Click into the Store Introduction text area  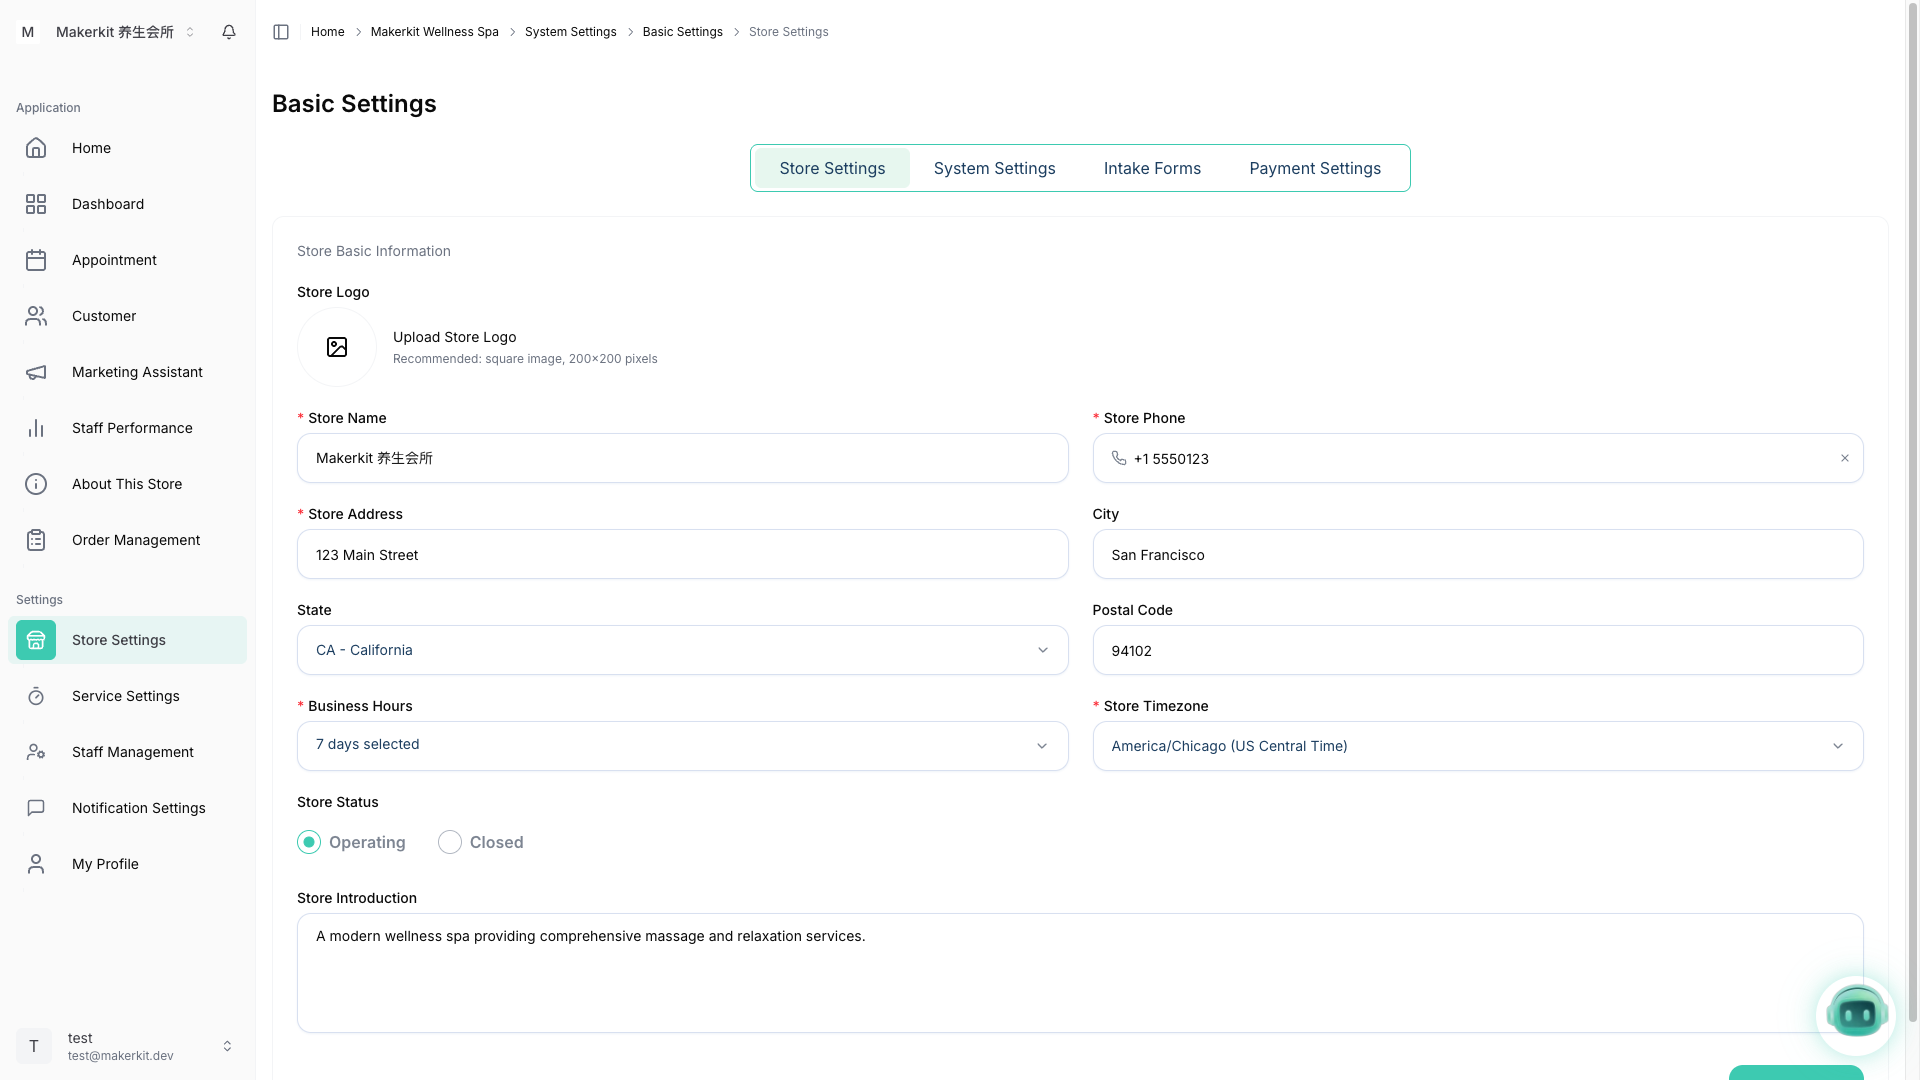(1080, 972)
